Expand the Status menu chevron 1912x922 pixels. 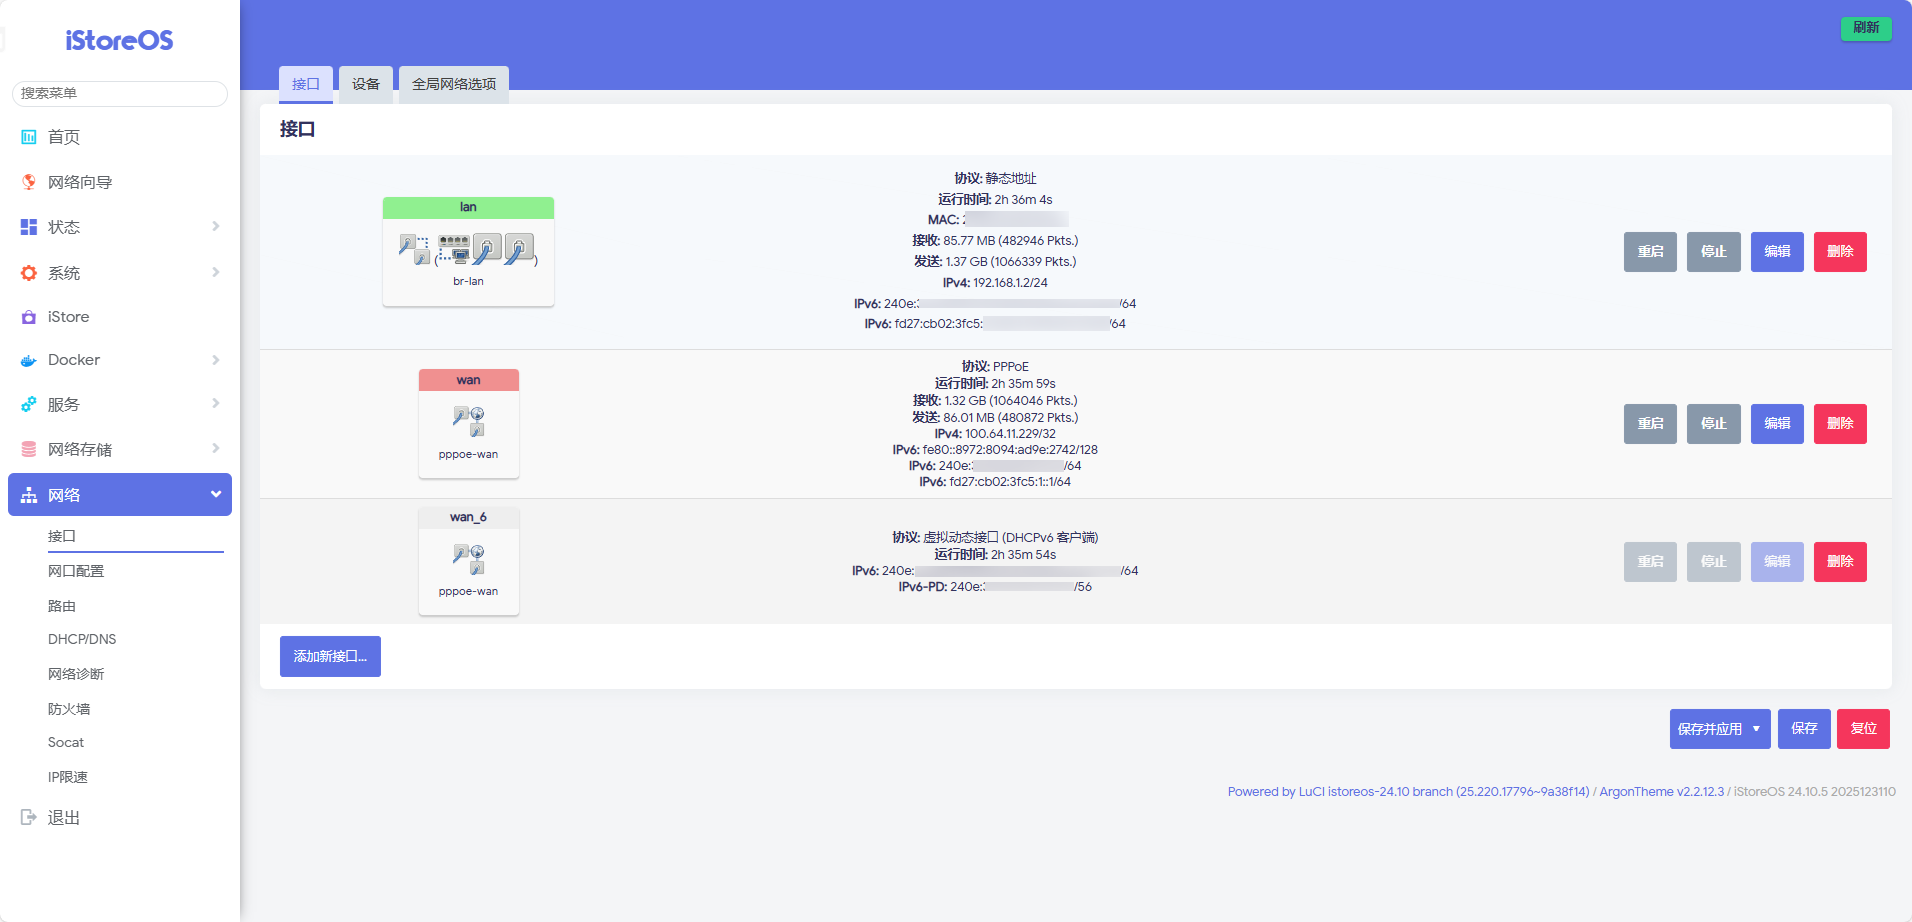[216, 227]
